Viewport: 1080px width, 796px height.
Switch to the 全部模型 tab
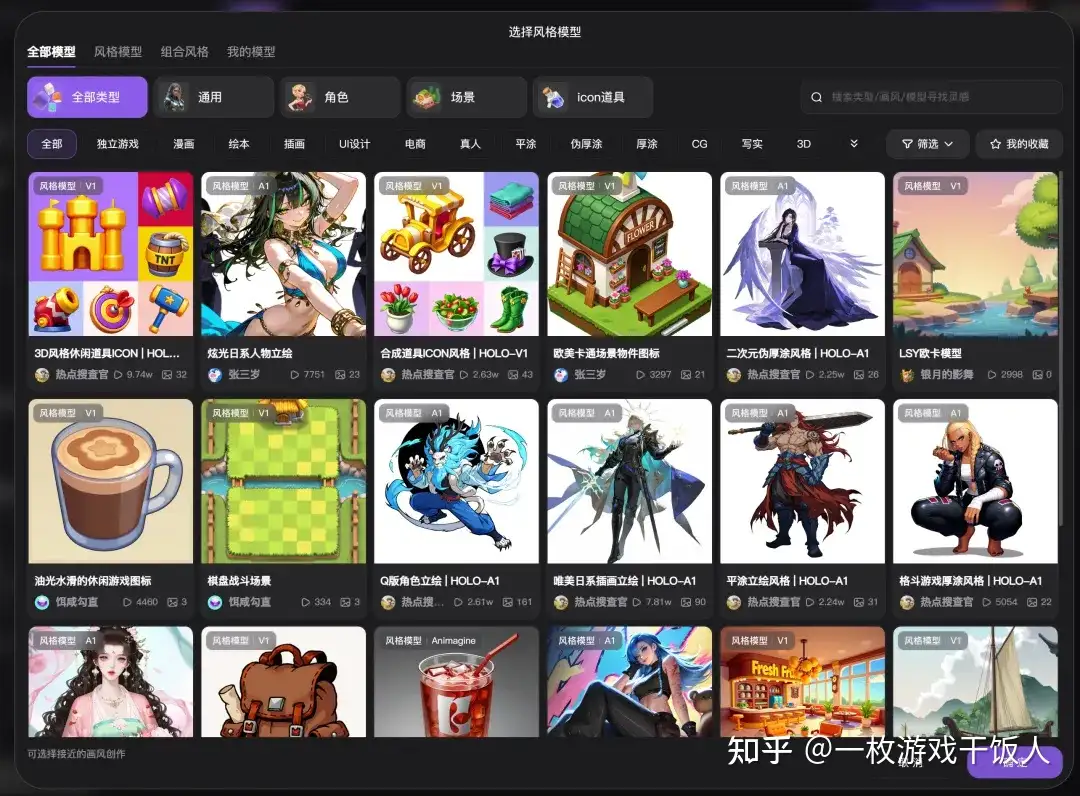coord(51,52)
